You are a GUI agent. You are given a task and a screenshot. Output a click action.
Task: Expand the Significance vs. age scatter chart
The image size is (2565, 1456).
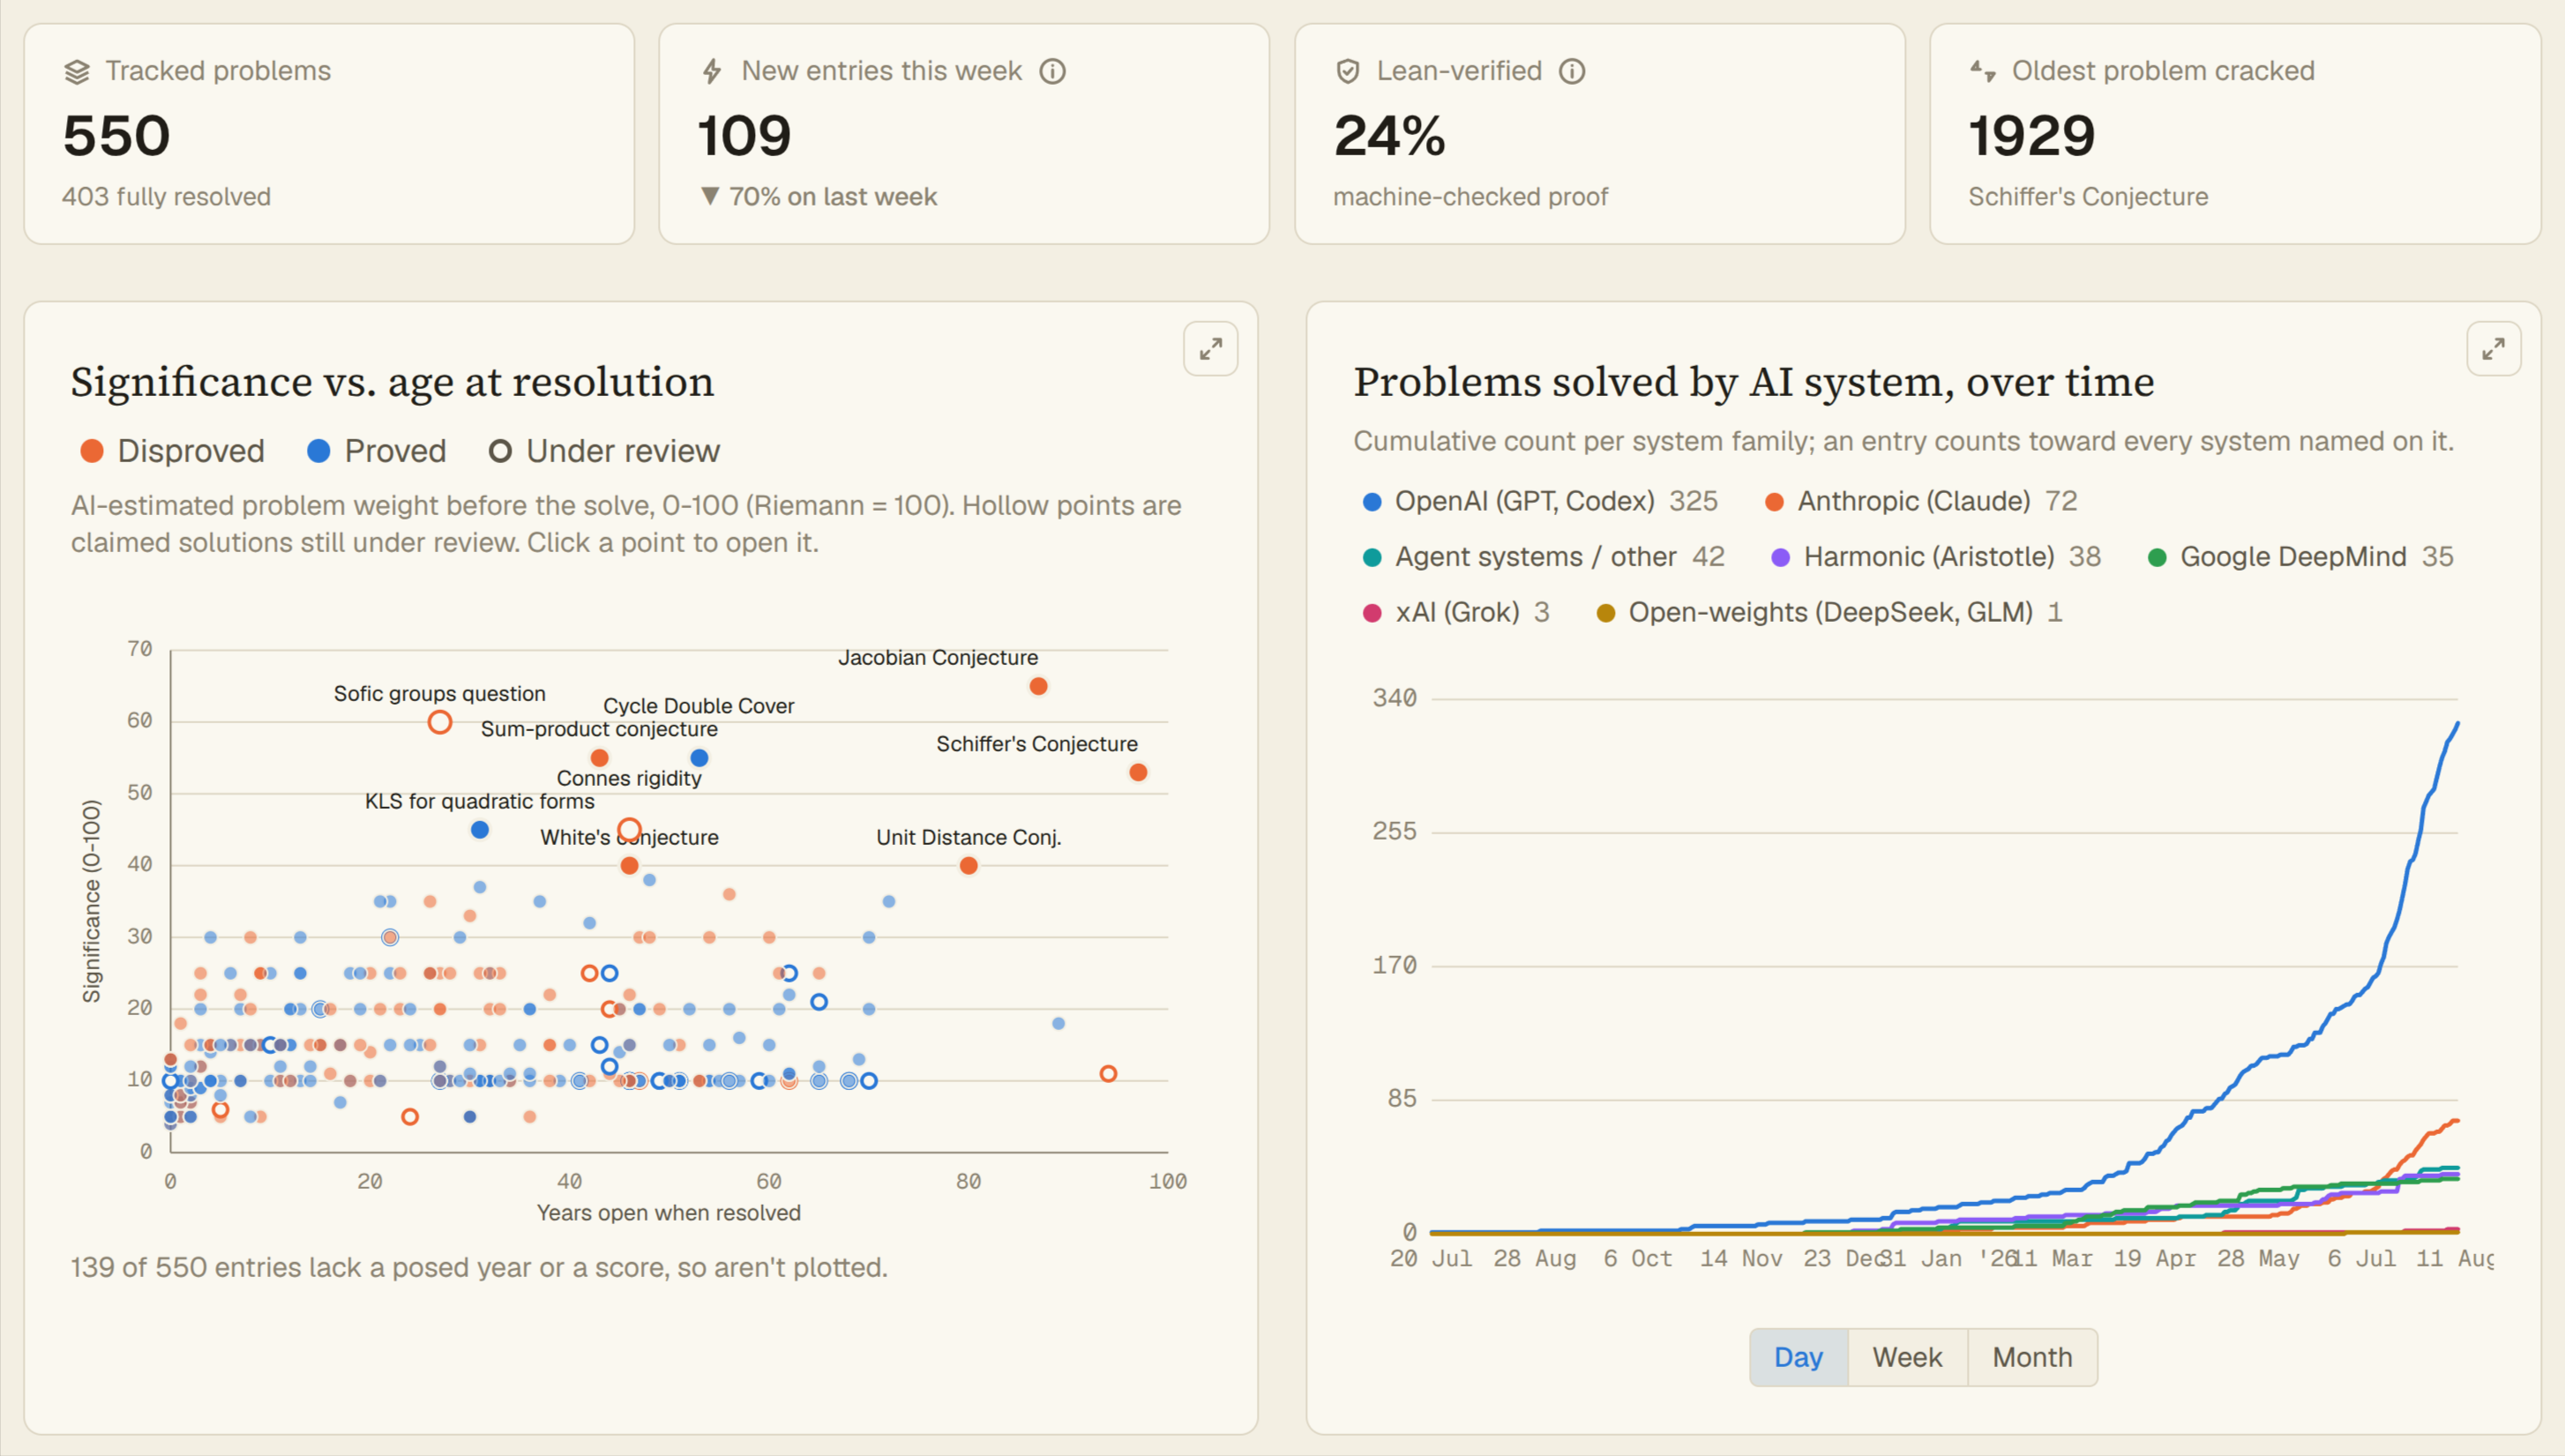(x=1210, y=349)
